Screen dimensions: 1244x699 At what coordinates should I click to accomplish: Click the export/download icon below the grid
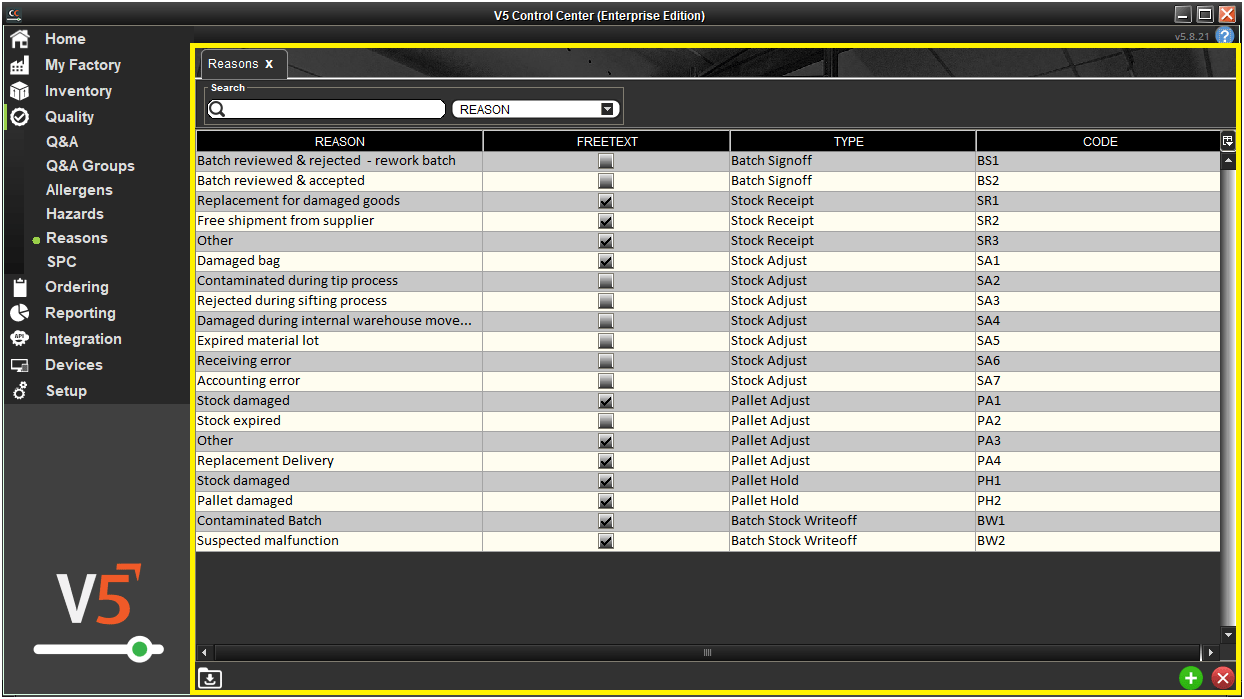point(209,678)
